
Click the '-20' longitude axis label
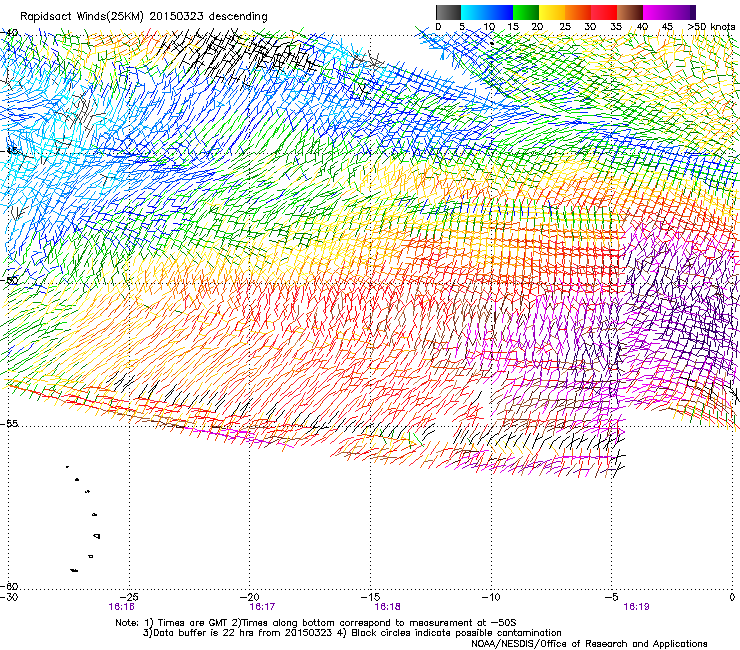(x=250, y=597)
